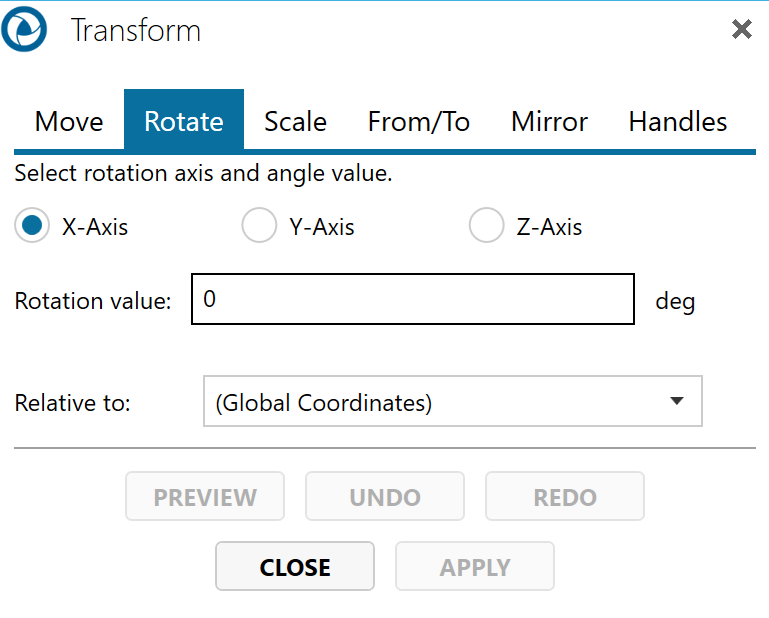Select the X-Axis radio button
The height and width of the screenshot is (618, 769).
tap(32, 227)
